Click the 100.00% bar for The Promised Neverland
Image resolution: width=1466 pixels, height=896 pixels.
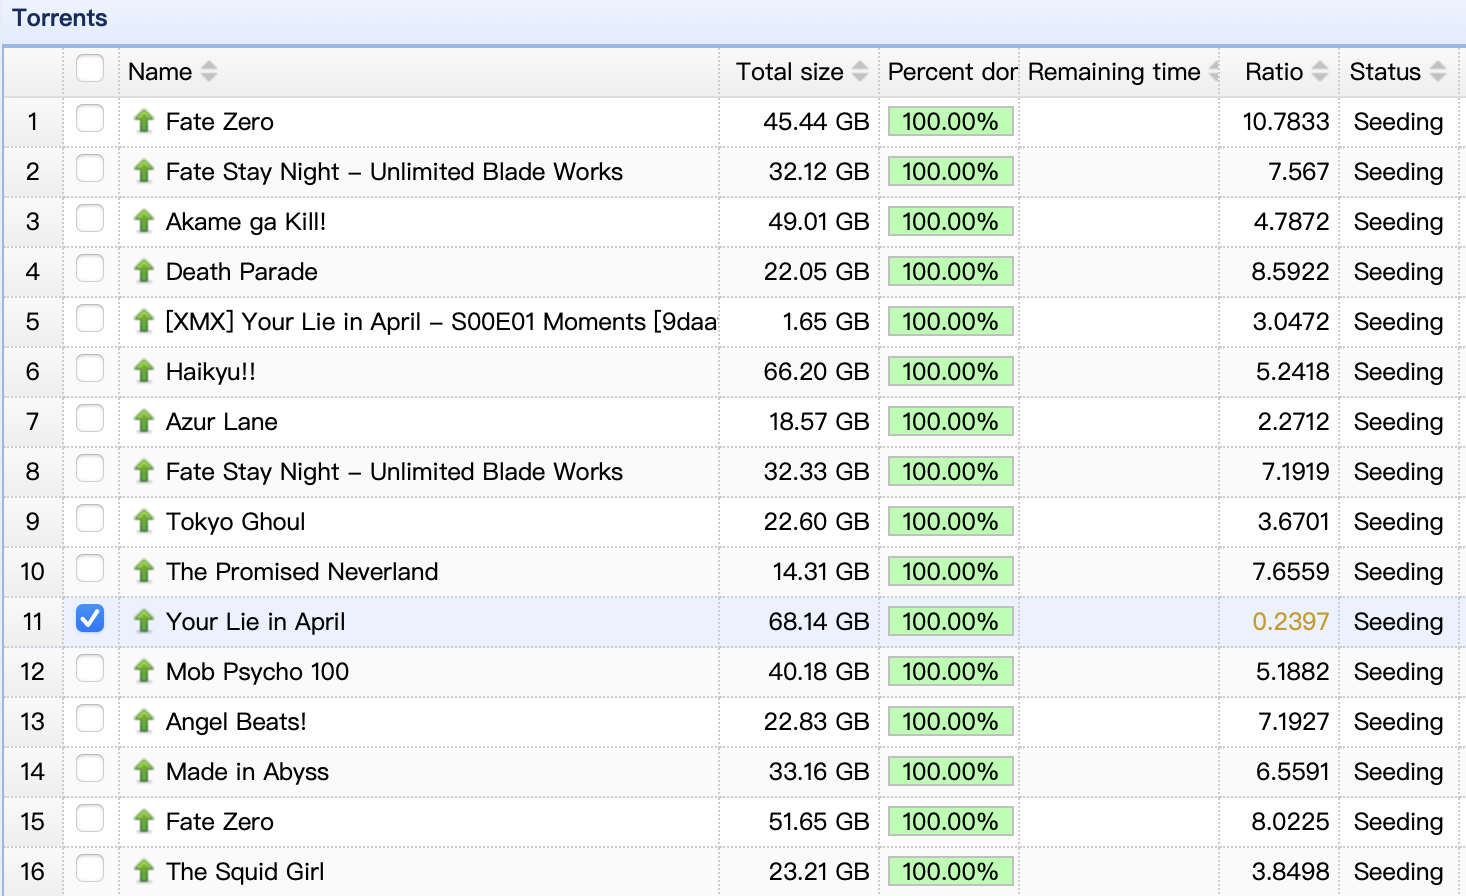(x=950, y=571)
